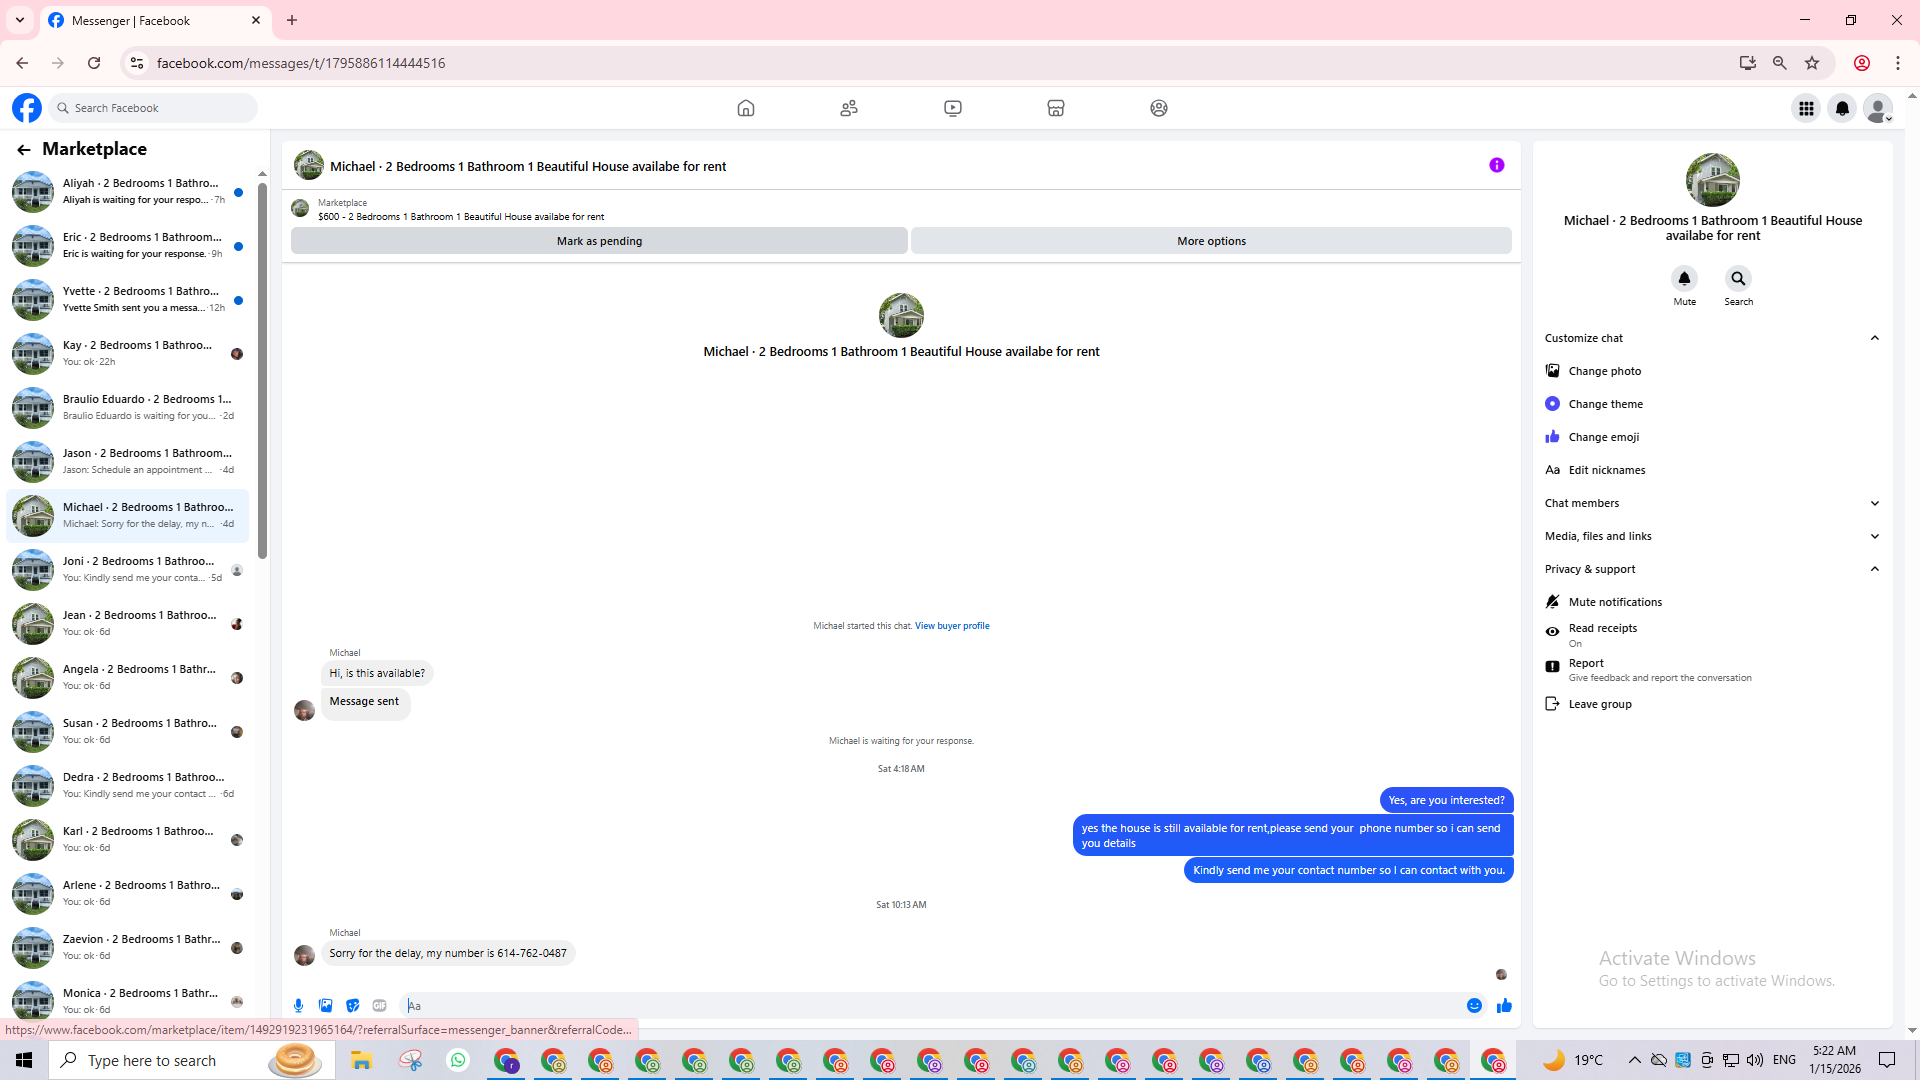Image resolution: width=1920 pixels, height=1080 pixels.
Task: Click the Marketplace back arrow
Action: click(23, 149)
